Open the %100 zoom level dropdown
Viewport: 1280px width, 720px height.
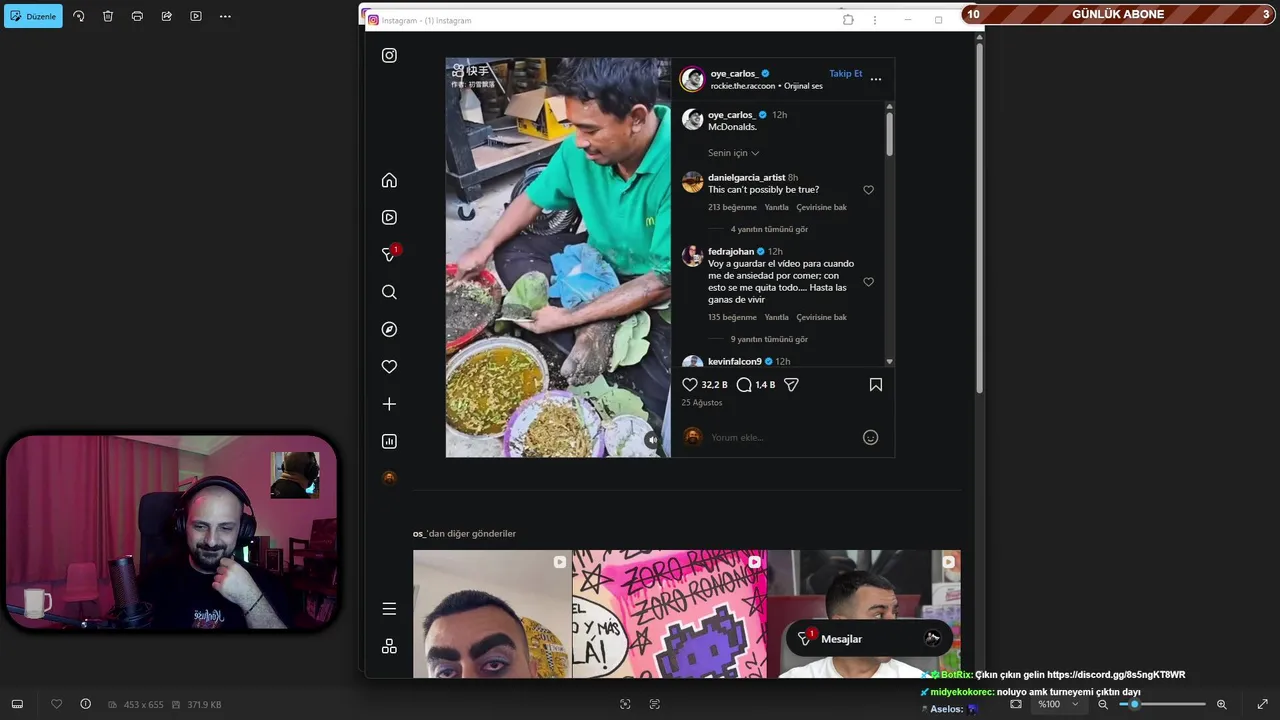pos(1058,704)
